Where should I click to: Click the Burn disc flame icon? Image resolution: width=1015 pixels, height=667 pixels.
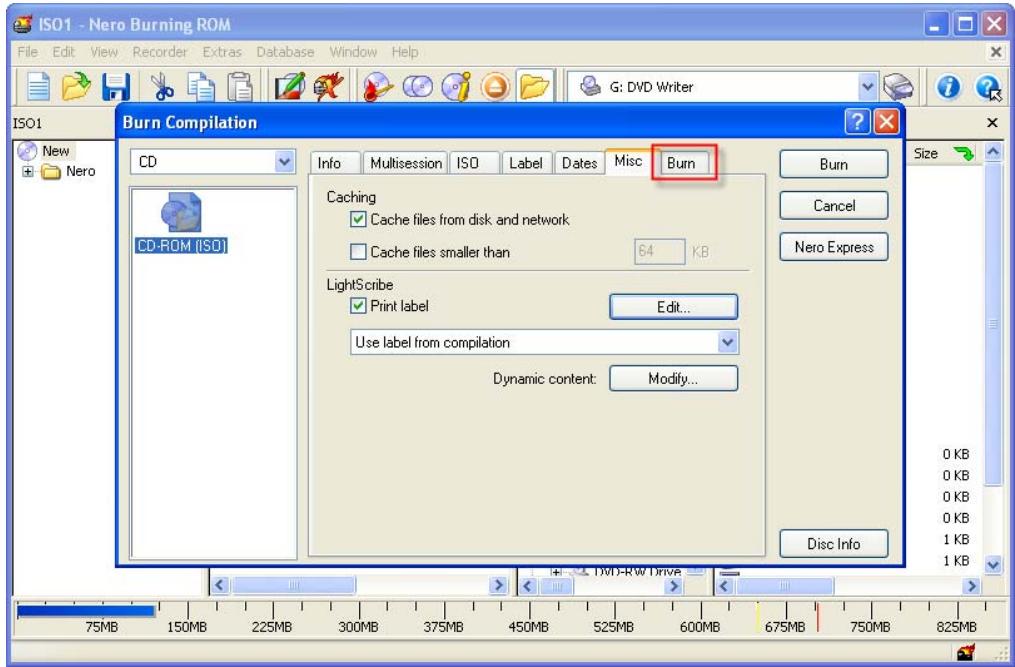(x=377, y=87)
